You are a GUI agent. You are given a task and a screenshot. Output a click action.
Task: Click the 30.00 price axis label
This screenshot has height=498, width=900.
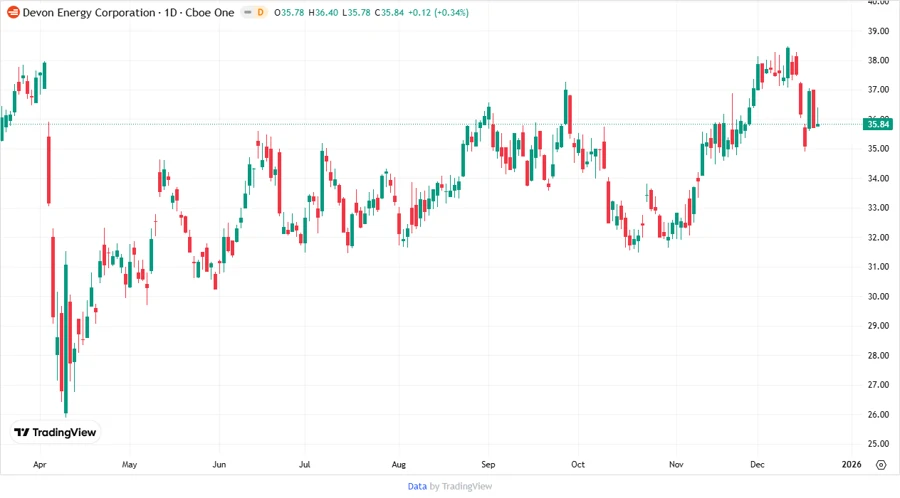pyautogui.click(x=878, y=297)
